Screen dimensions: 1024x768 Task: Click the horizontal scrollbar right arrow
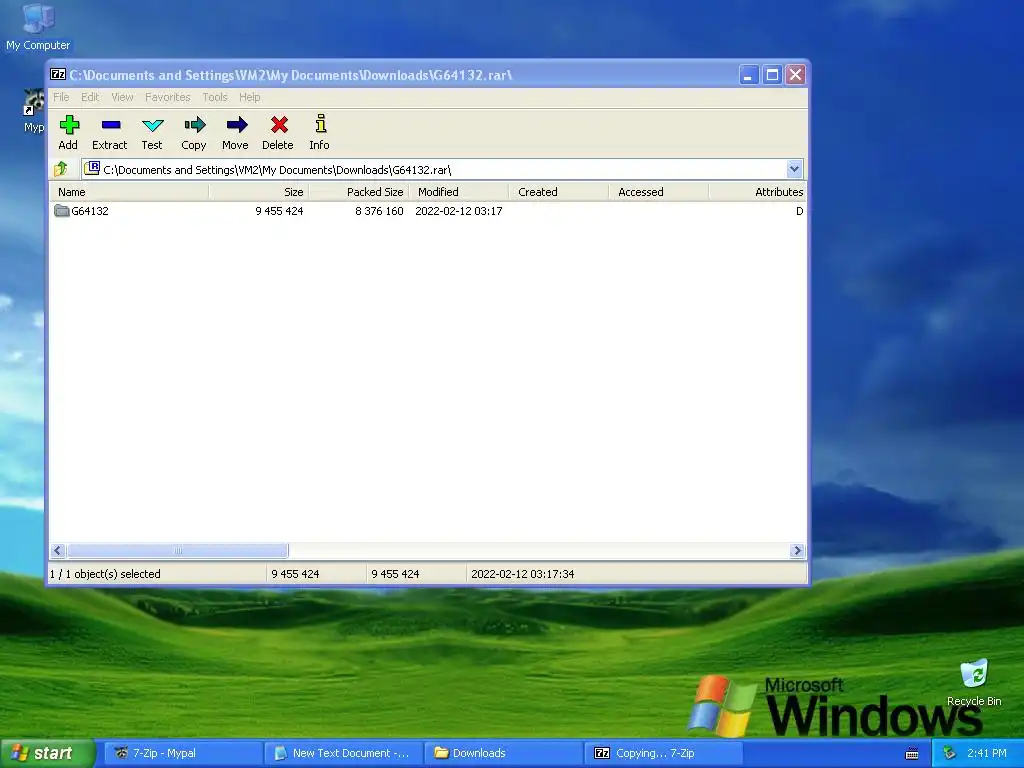(x=797, y=551)
